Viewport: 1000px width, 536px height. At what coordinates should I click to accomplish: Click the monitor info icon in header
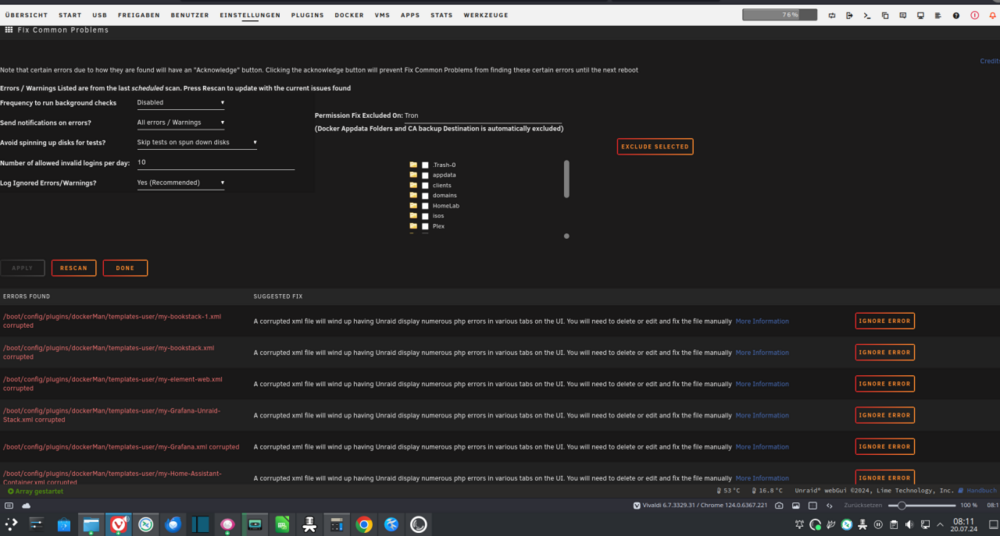coord(920,15)
